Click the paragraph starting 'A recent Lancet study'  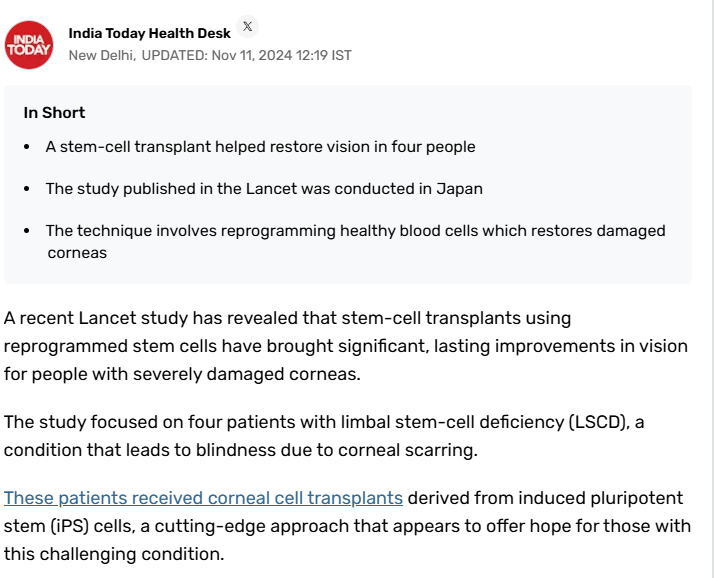coord(345,345)
